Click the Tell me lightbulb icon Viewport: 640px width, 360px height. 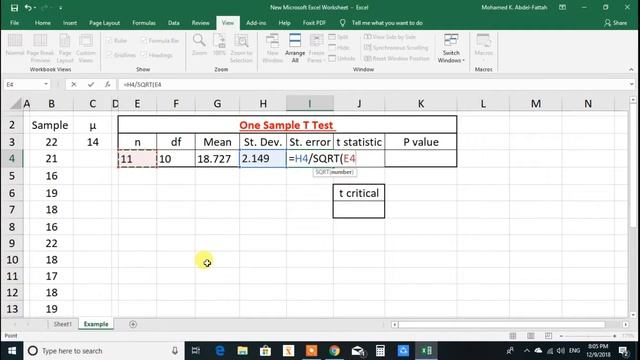pyautogui.click(x=342, y=23)
